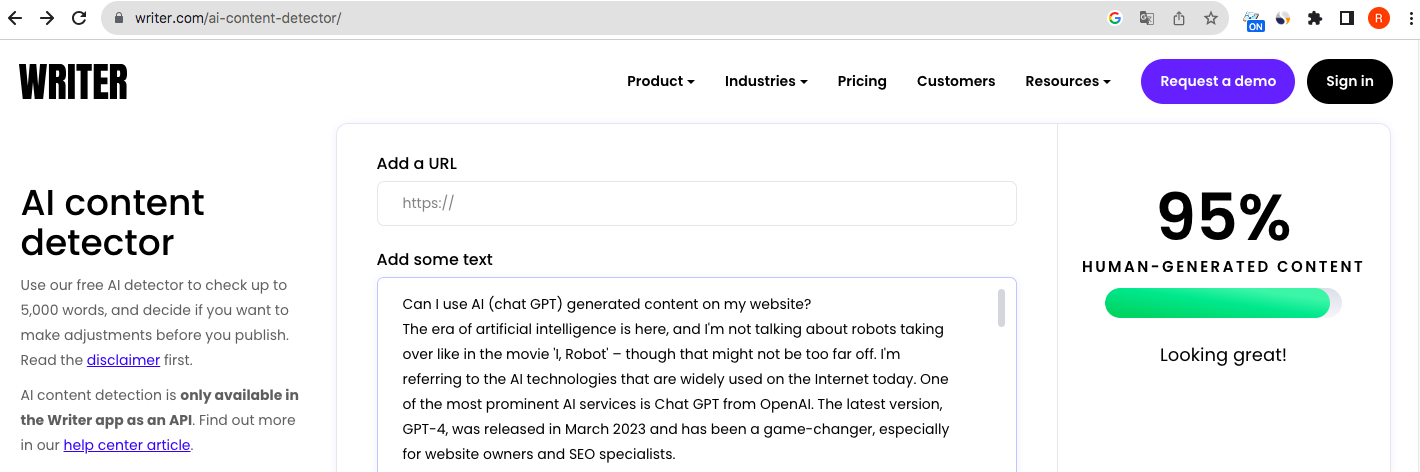Go to Writer logo homepage

[x=73, y=81]
